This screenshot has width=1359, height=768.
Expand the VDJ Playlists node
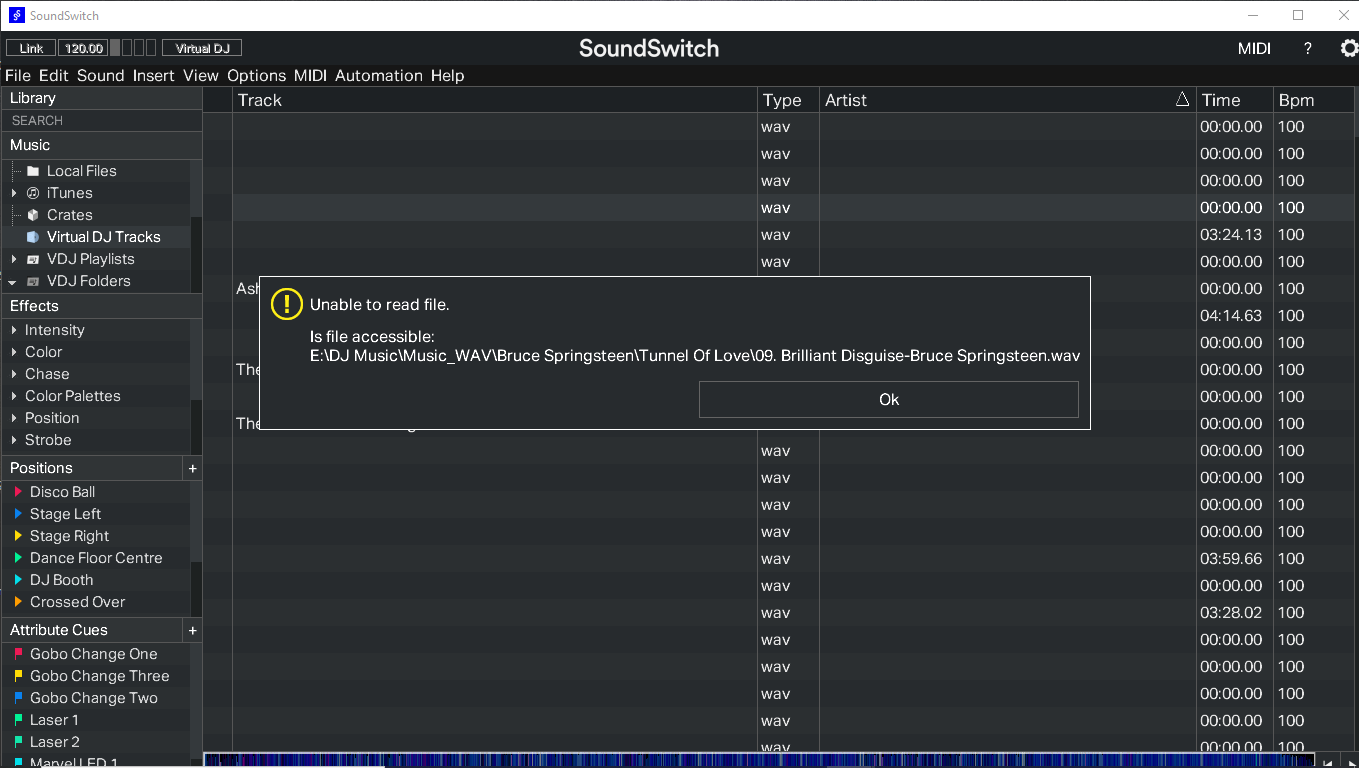tap(14, 259)
